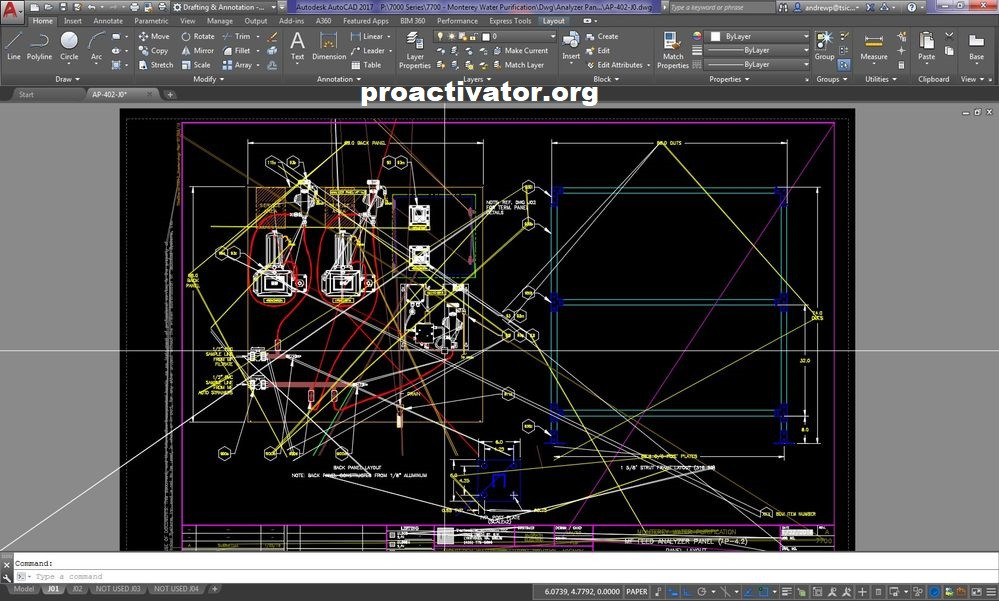Viewport: 999px width, 601px height.
Task: Expand the Annotation panel
Action: 339,79
